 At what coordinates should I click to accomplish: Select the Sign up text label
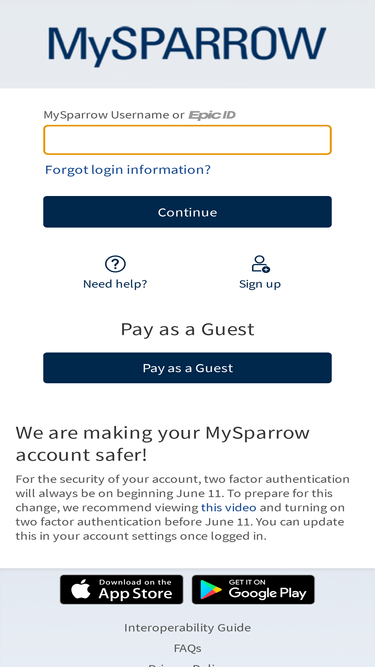260,284
